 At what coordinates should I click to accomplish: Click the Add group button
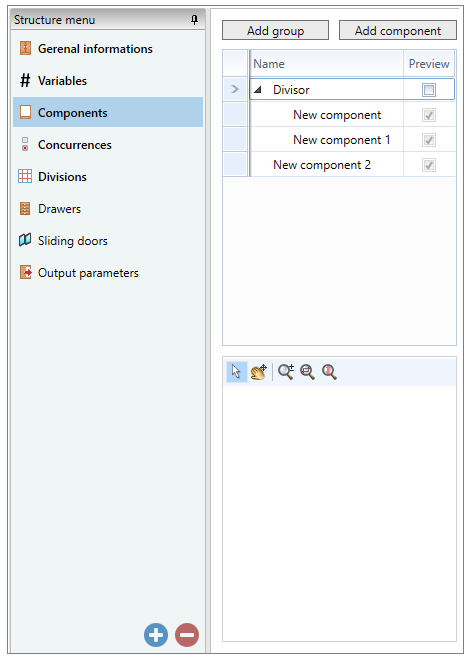[x=276, y=31]
